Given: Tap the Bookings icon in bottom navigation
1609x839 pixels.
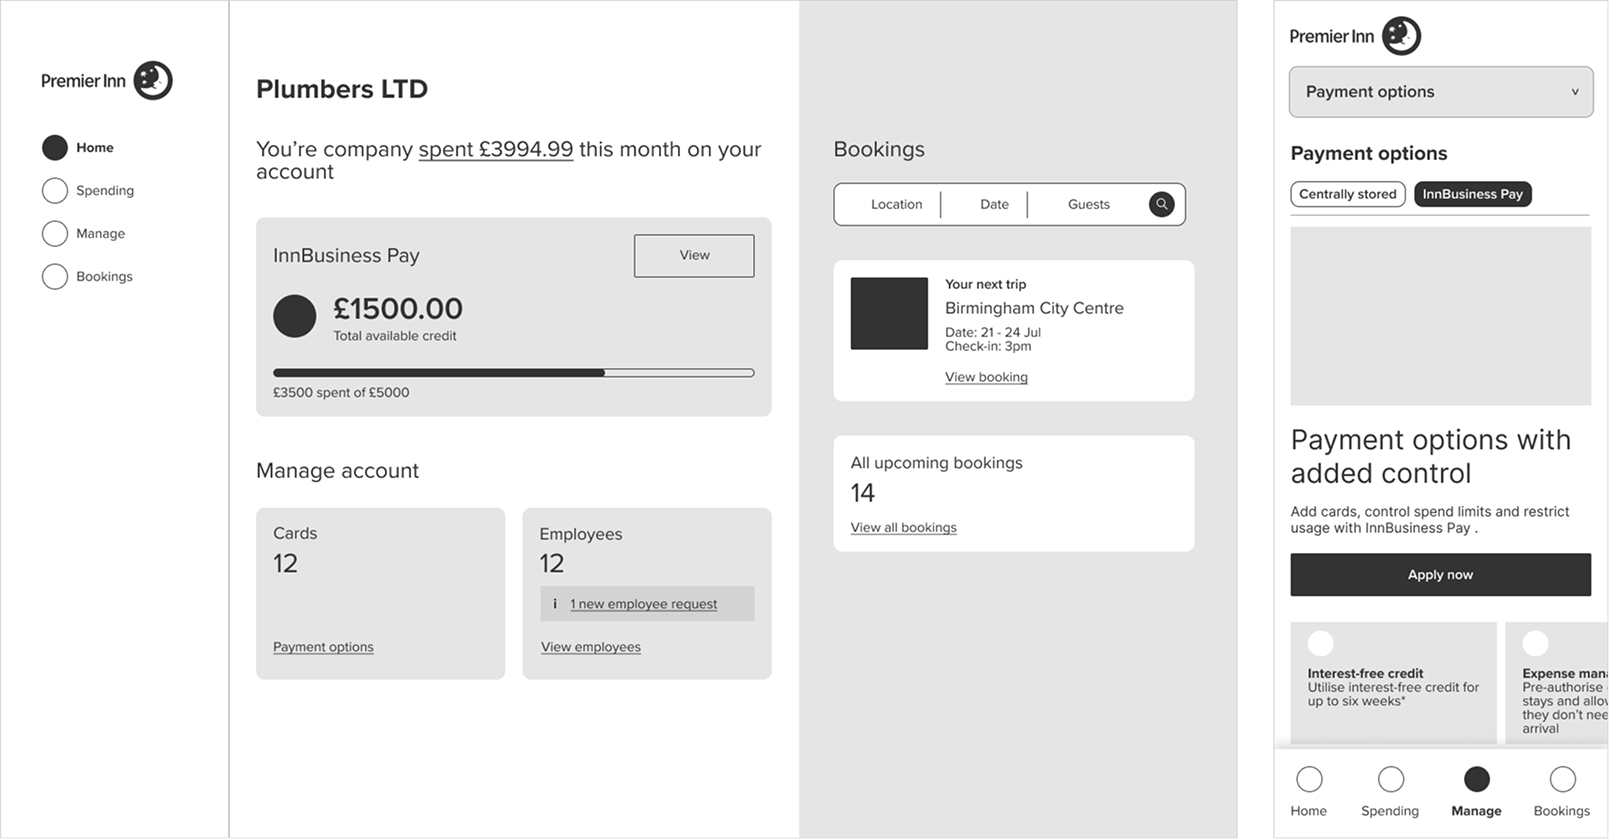Looking at the screenshot, I should click(1562, 779).
